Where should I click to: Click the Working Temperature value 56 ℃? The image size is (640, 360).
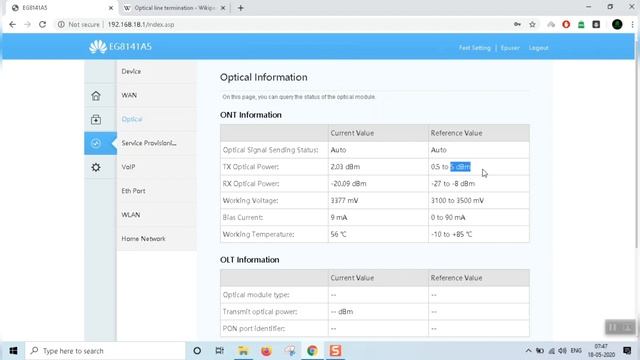tap(338, 234)
